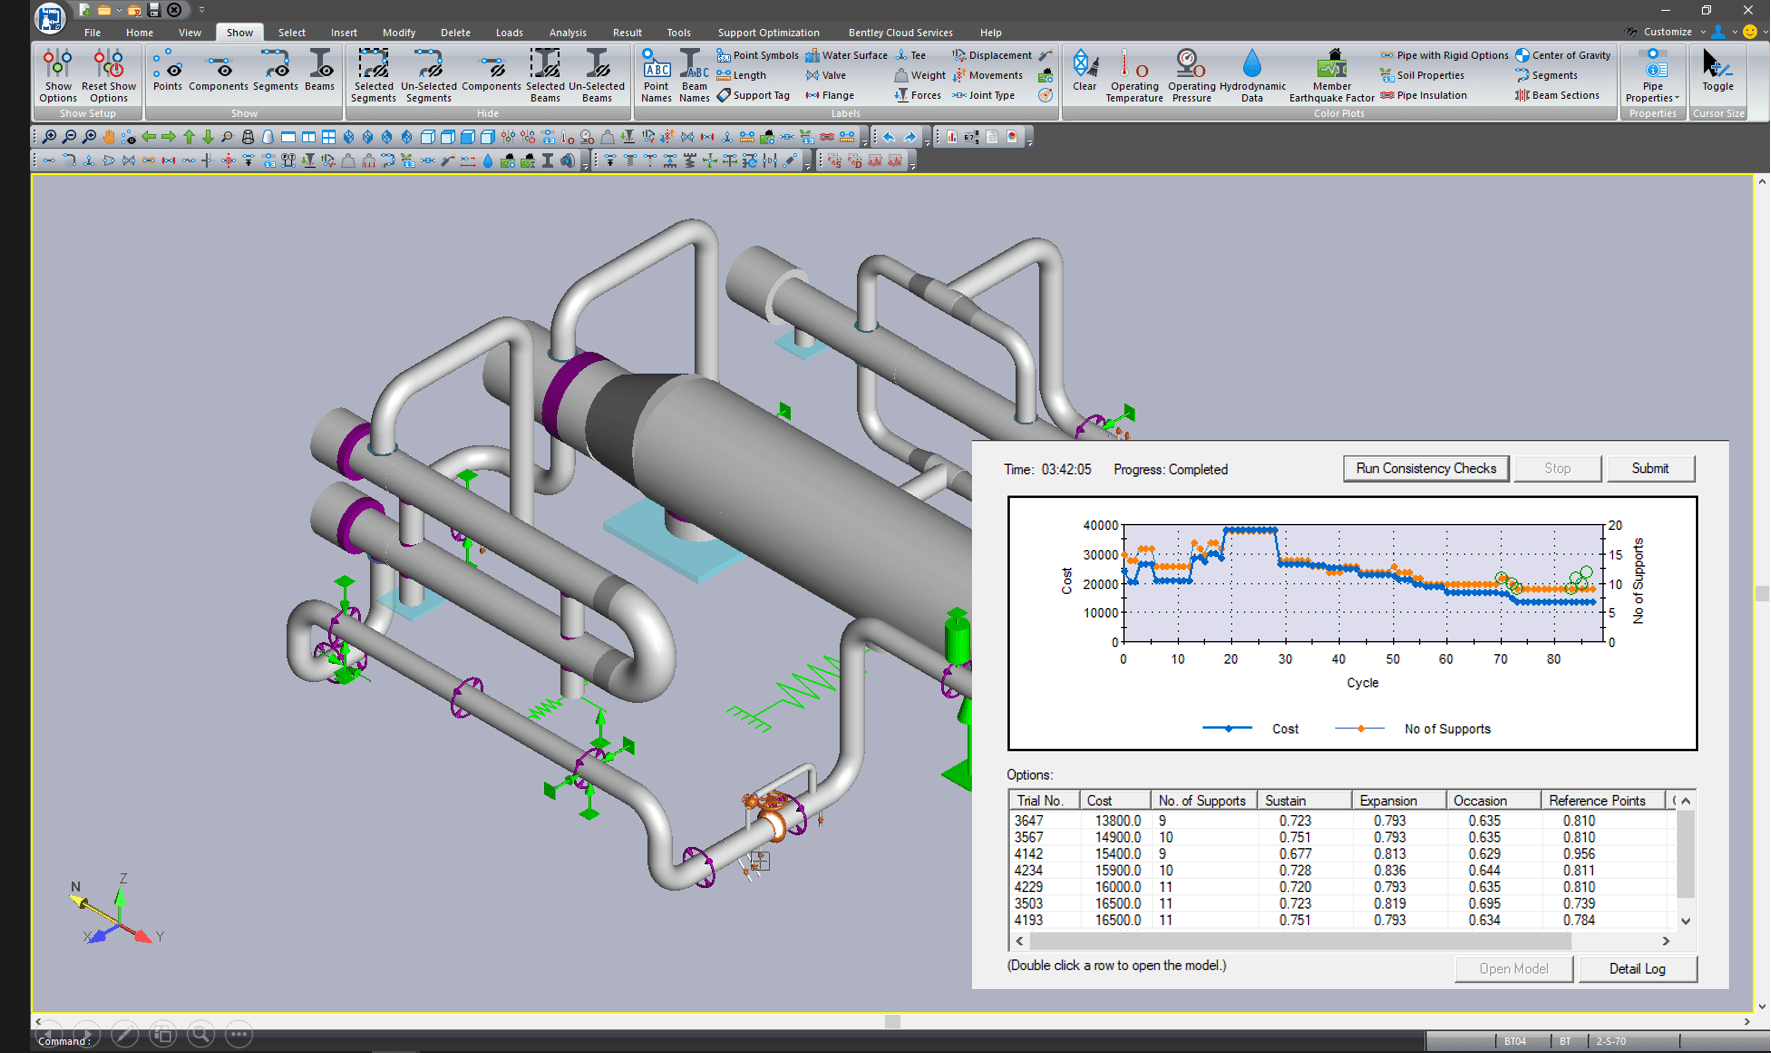Viewport: 1771px width, 1053px height.
Task: Toggle Displacement labels
Action: [x=991, y=55]
